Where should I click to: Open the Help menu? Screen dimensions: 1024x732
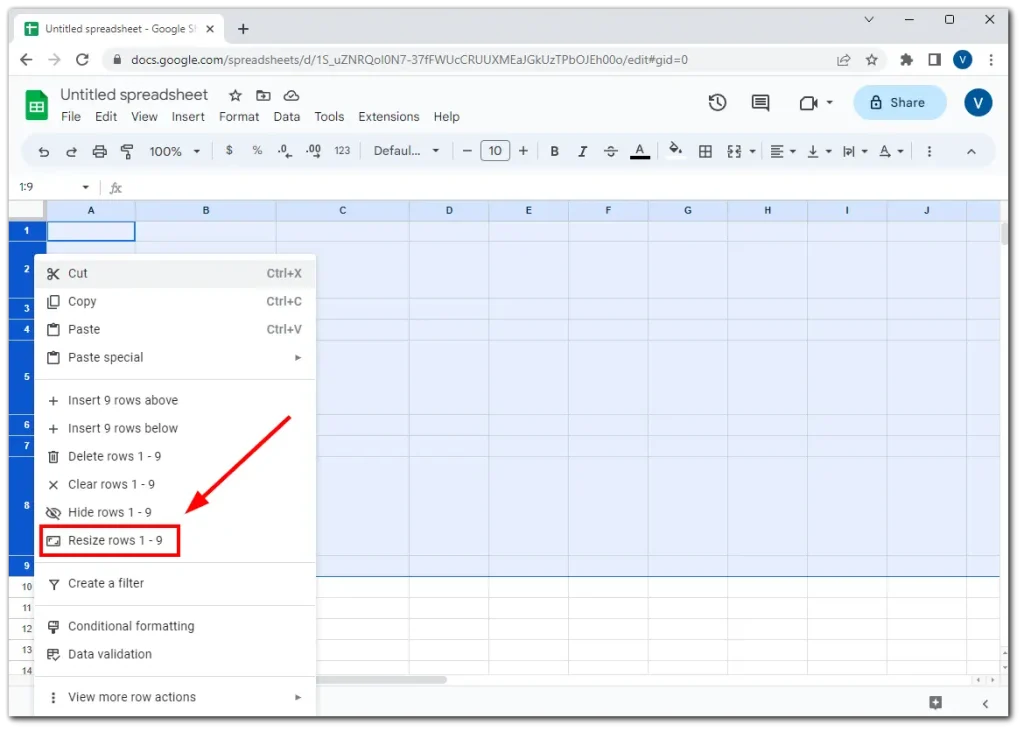pyautogui.click(x=447, y=117)
